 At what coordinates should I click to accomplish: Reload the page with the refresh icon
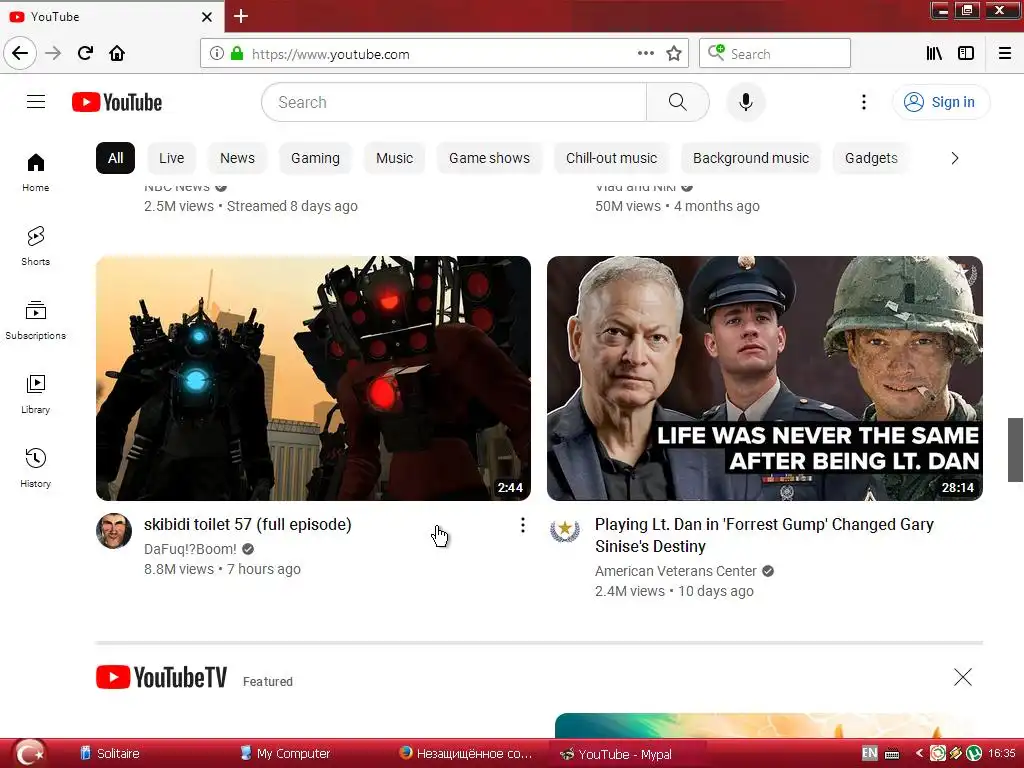pos(86,54)
